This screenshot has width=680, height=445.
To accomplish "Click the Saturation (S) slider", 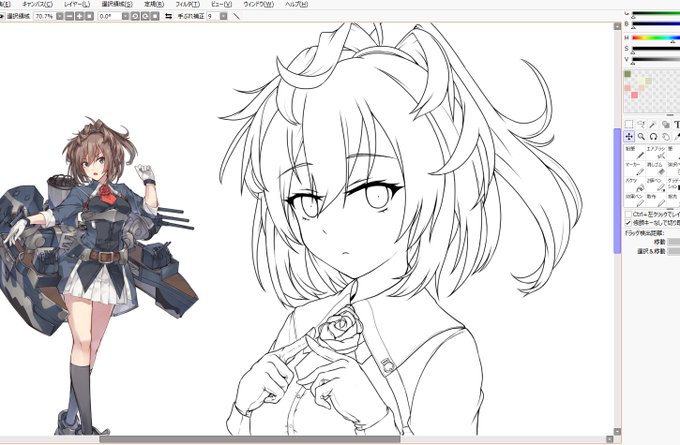I will click(x=656, y=49).
